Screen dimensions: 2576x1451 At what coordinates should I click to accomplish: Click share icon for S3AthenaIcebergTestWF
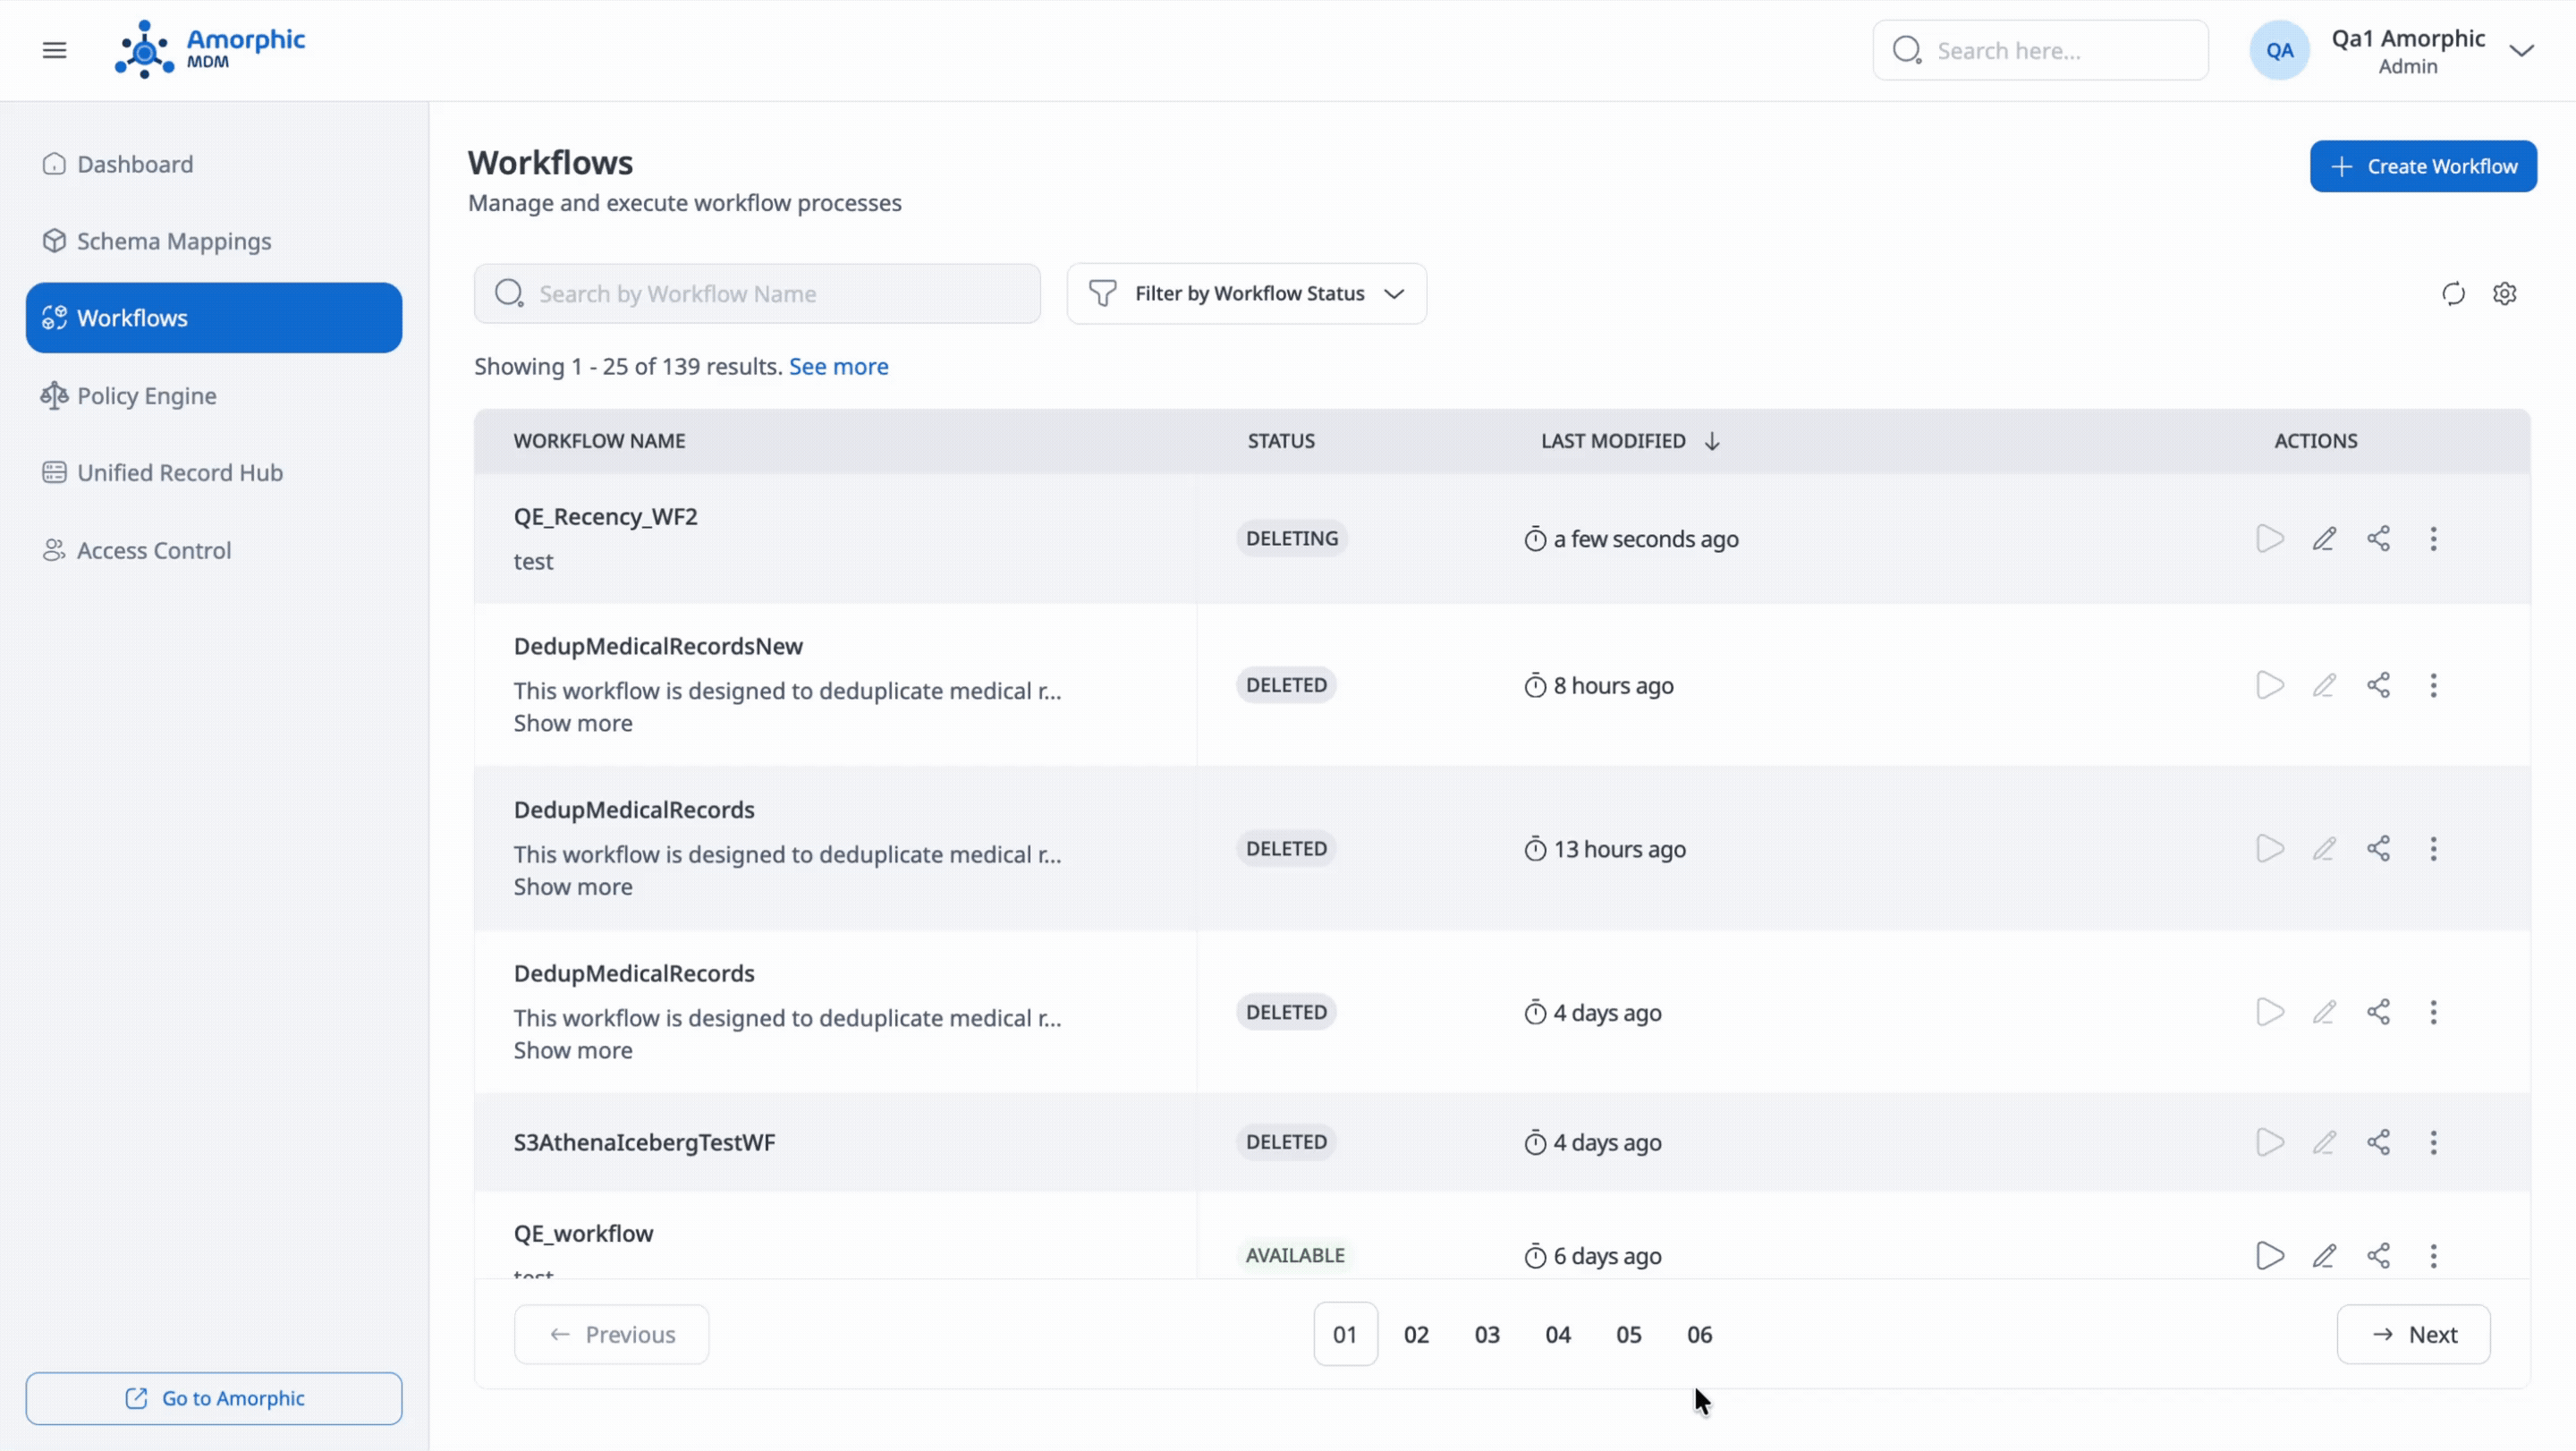[2378, 1142]
